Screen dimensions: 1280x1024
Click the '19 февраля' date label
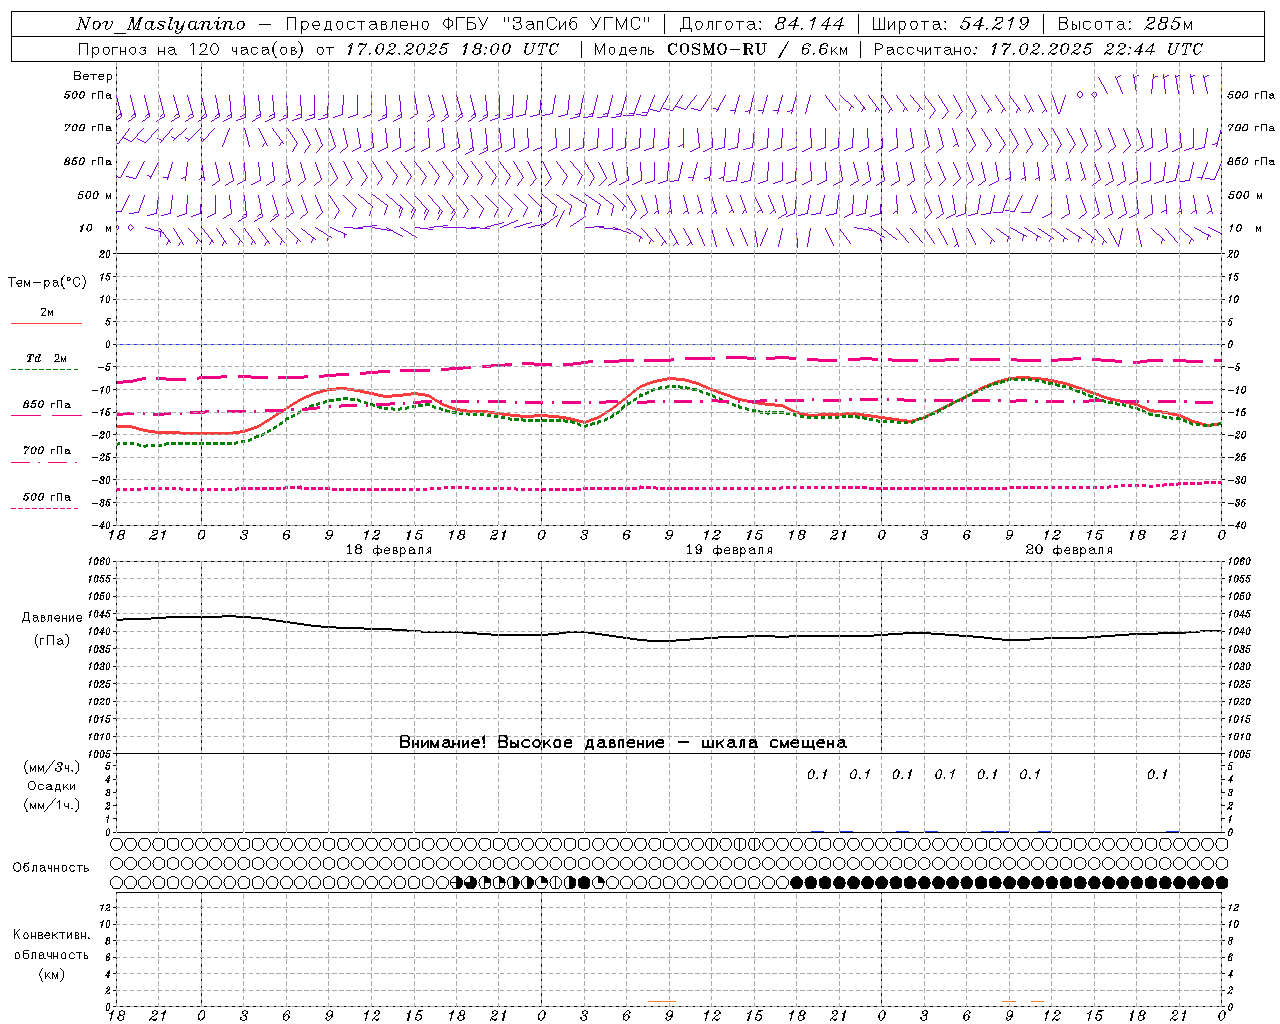(729, 550)
